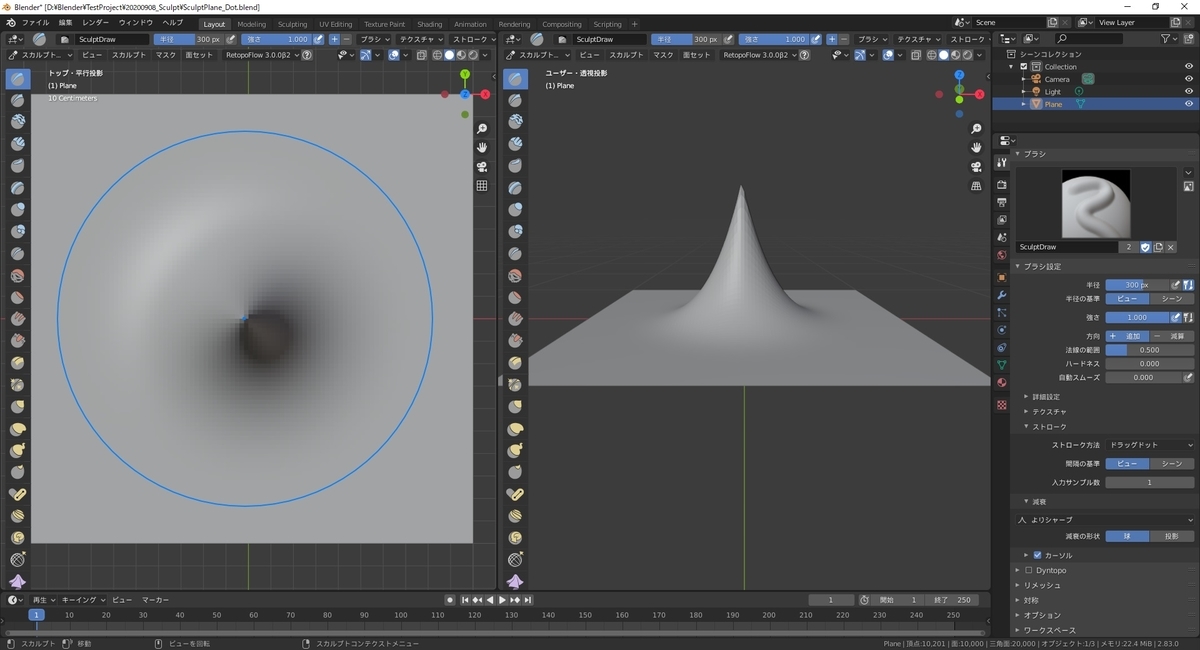Open the Object Data green triangle tab
The height and width of the screenshot is (650, 1200).
point(1001,365)
